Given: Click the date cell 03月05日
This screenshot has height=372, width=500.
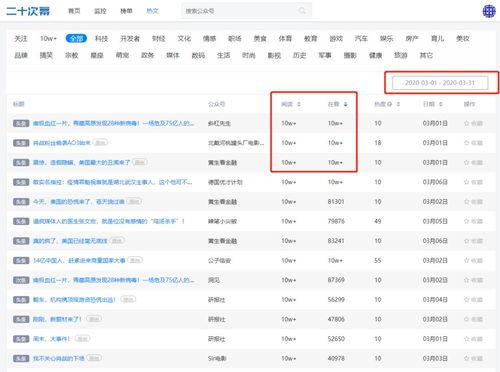Looking at the screenshot, I should [x=435, y=221].
